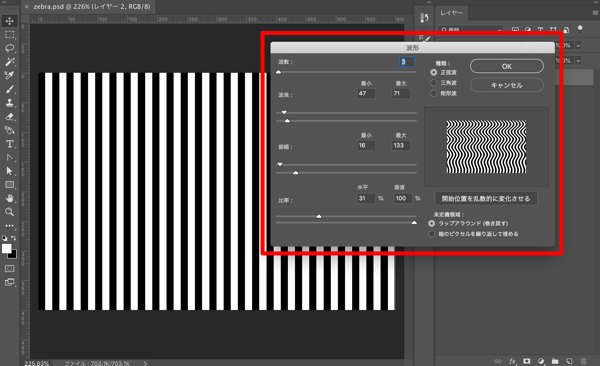Select the Hand tool
Screen dimensions: 600x366
click(x=10, y=198)
